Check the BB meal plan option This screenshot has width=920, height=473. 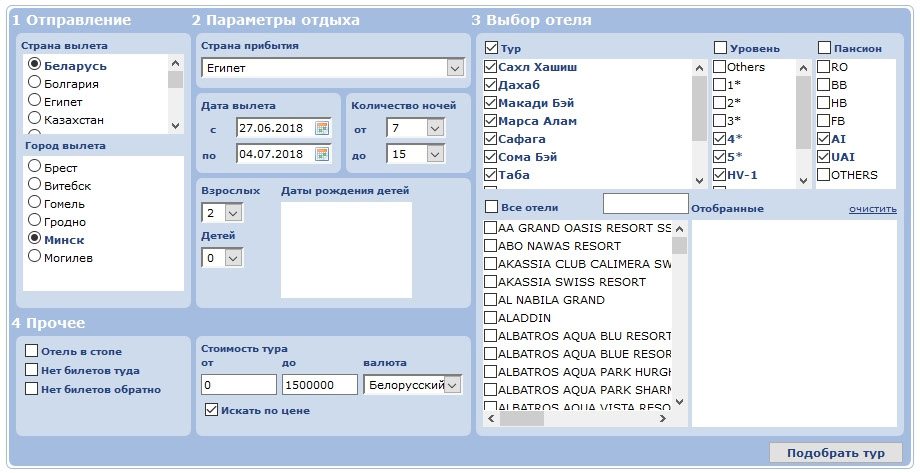coord(824,85)
